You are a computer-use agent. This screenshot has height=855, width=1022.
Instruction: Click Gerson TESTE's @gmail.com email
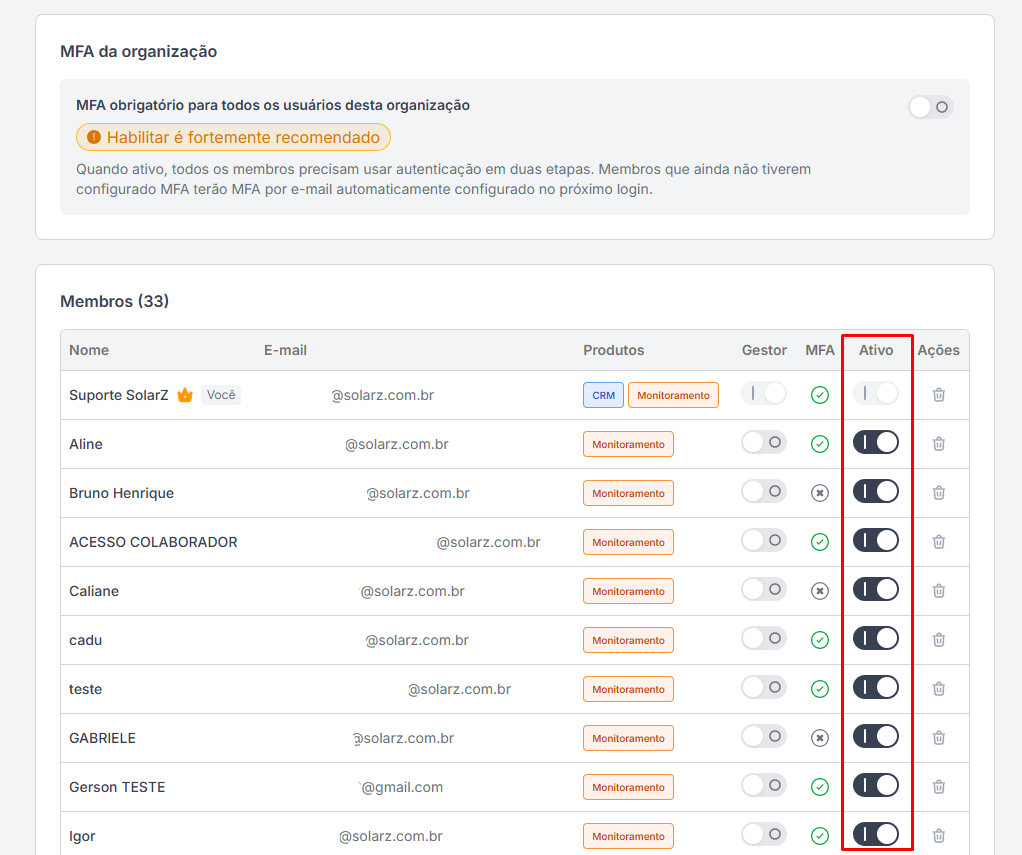(402, 787)
